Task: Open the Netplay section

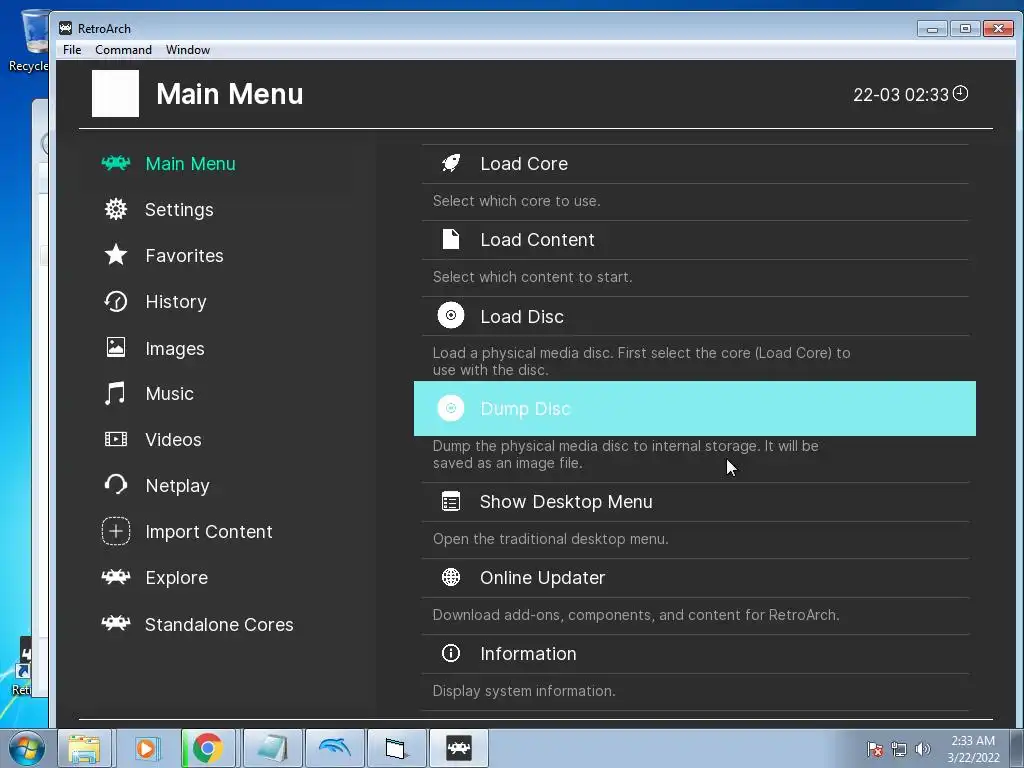Action: point(177,486)
